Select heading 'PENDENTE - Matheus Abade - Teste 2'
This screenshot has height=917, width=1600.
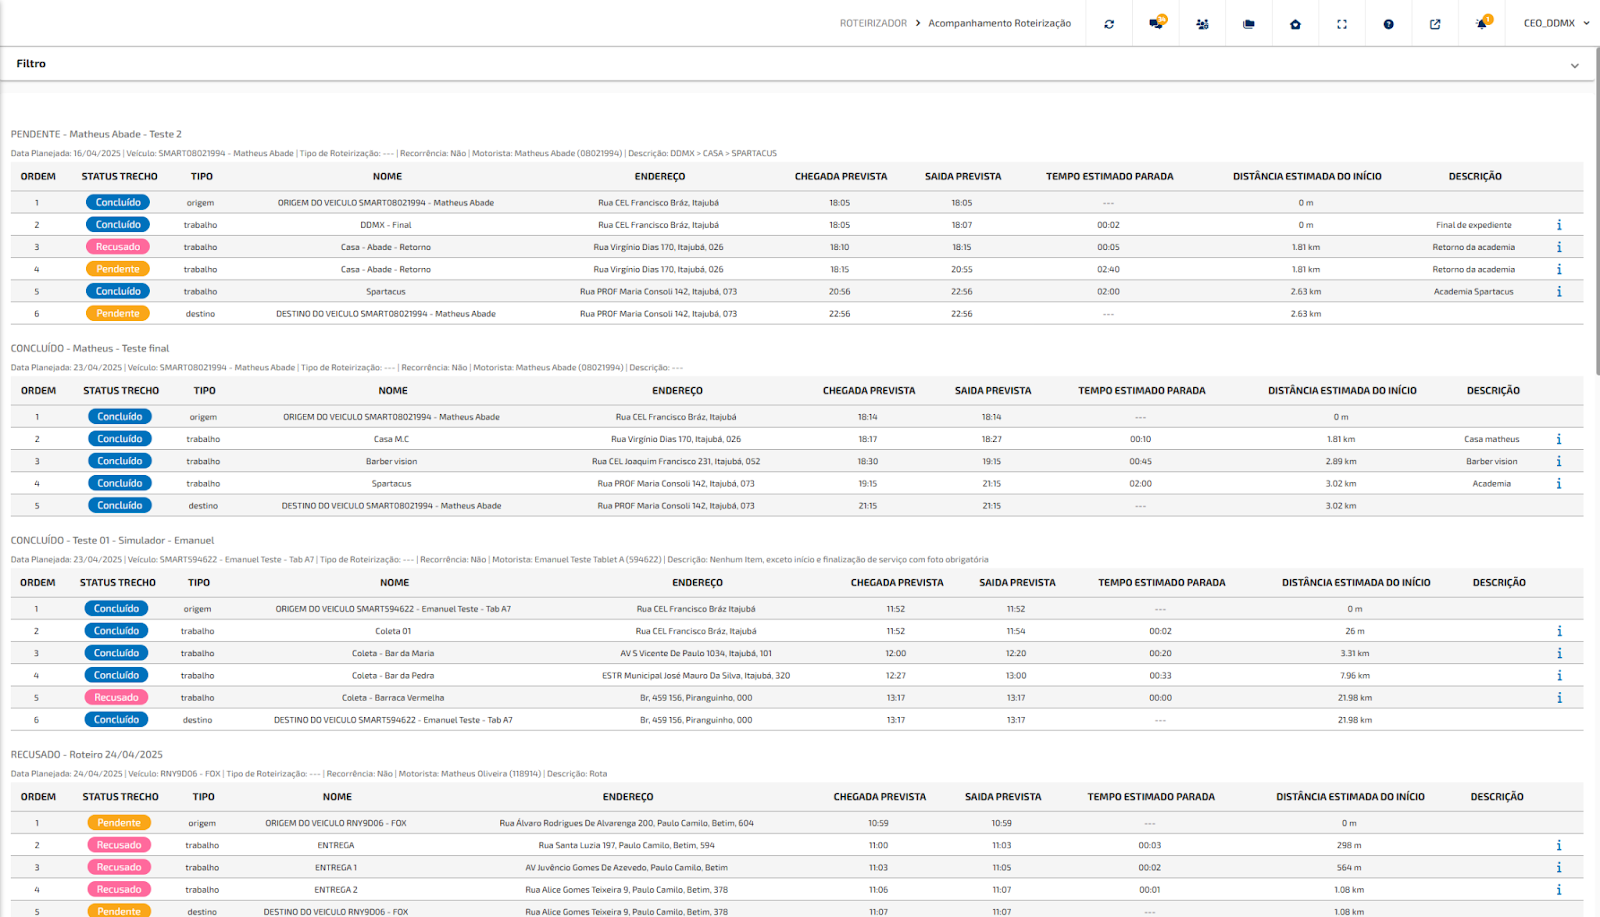(x=96, y=134)
